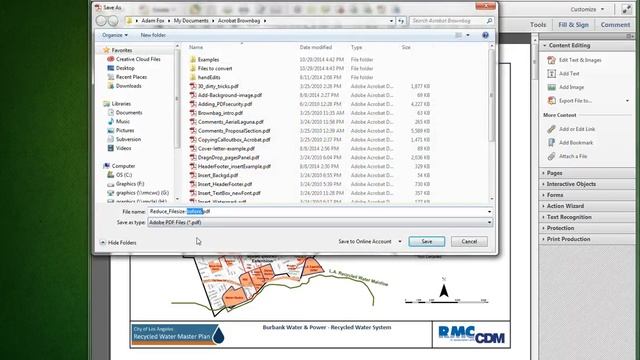Click the Attach a File paperclip icon
This screenshot has height=360, width=640.
(551, 156)
